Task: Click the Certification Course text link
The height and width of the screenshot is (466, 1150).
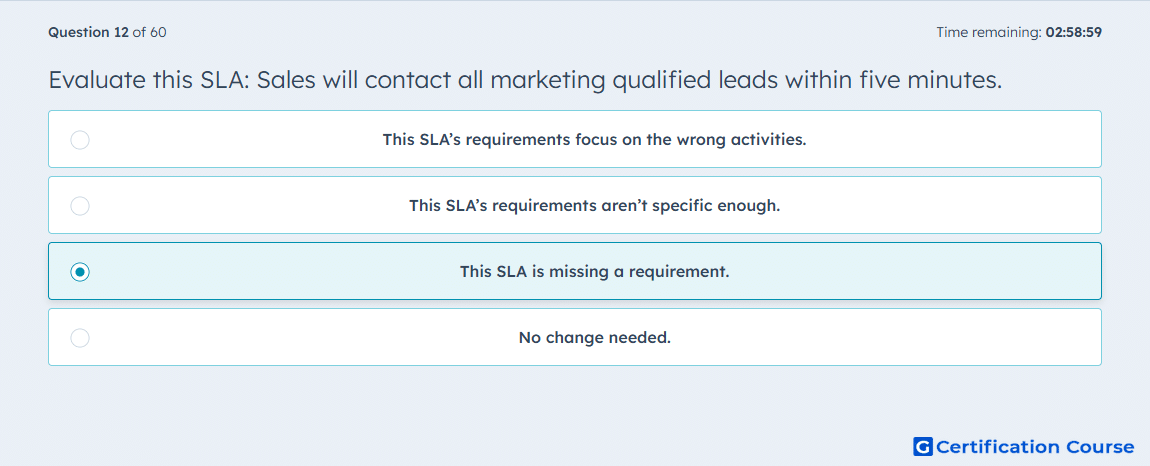Action: pos(1035,446)
